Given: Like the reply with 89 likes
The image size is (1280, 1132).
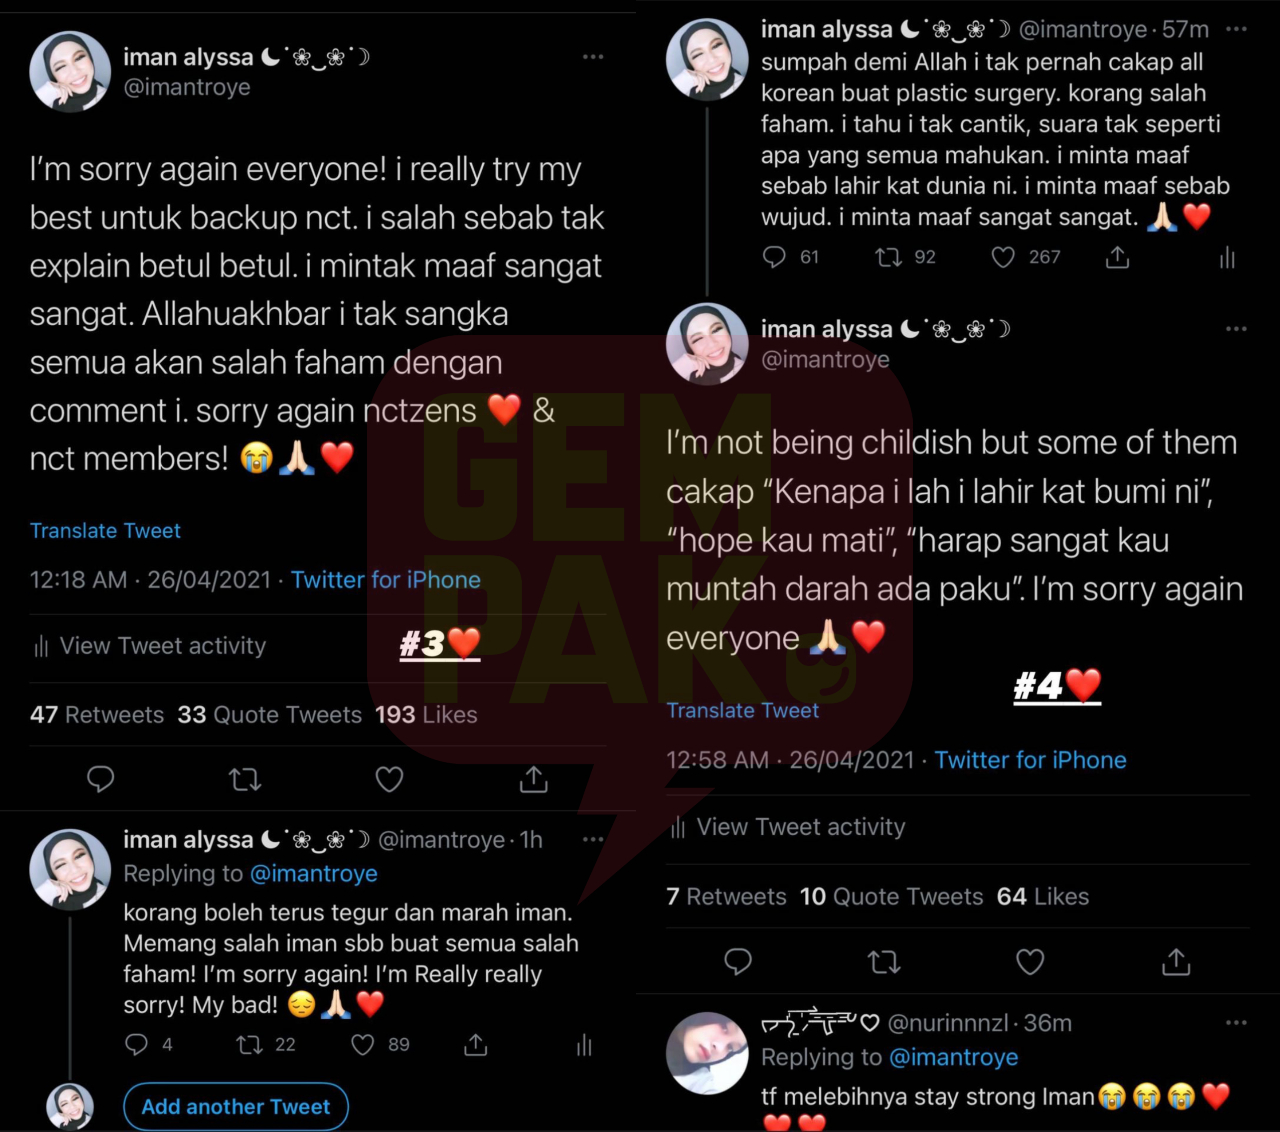Looking at the screenshot, I should 363,1045.
